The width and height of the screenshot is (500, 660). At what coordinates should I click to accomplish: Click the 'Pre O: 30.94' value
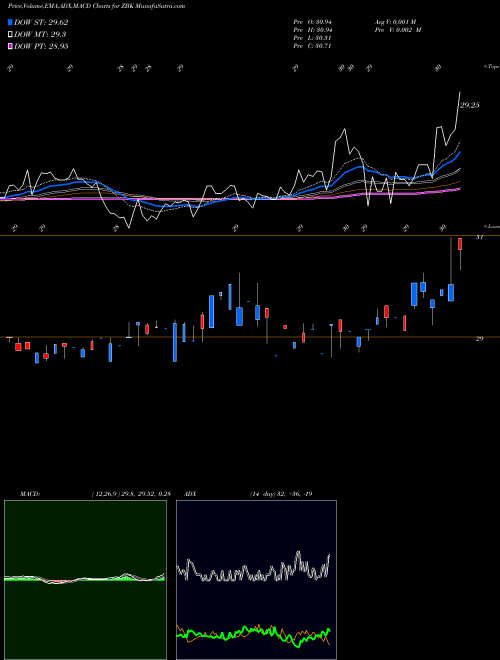pyautogui.click(x=313, y=22)
